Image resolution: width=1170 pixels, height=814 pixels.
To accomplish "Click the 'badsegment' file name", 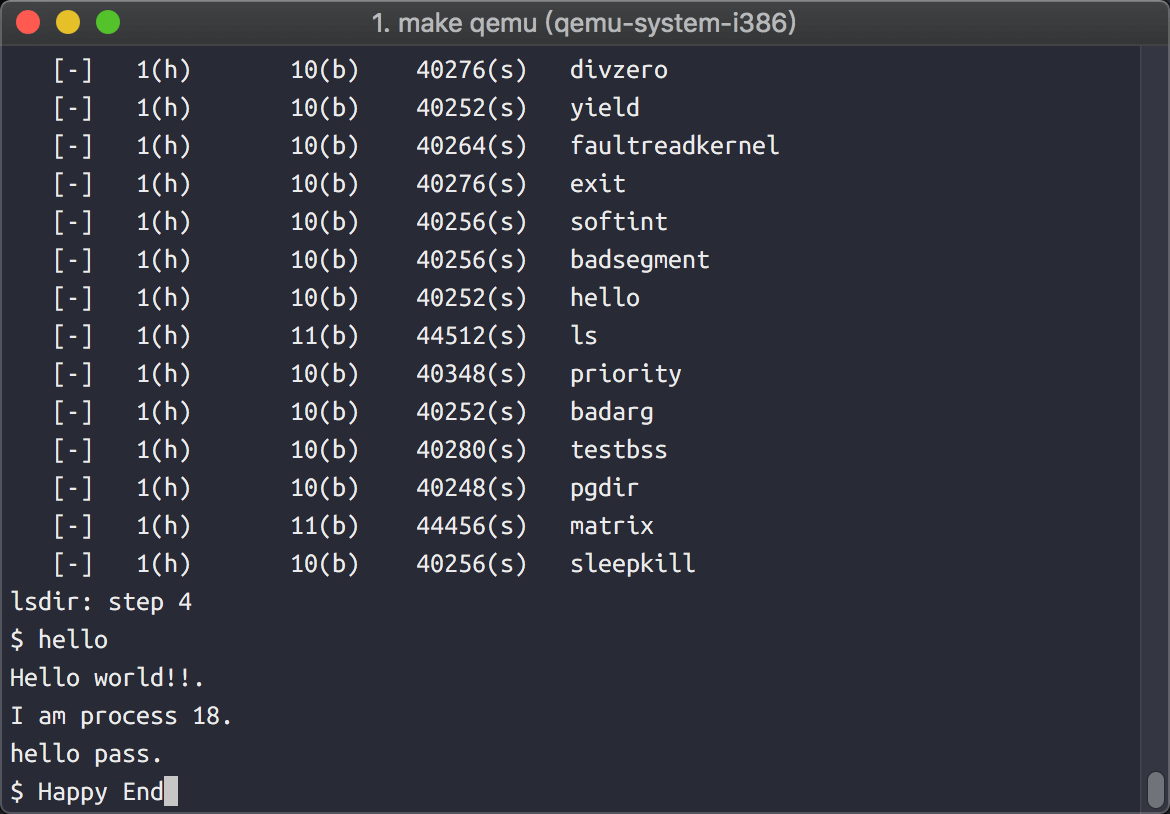I will coord(639,260).
